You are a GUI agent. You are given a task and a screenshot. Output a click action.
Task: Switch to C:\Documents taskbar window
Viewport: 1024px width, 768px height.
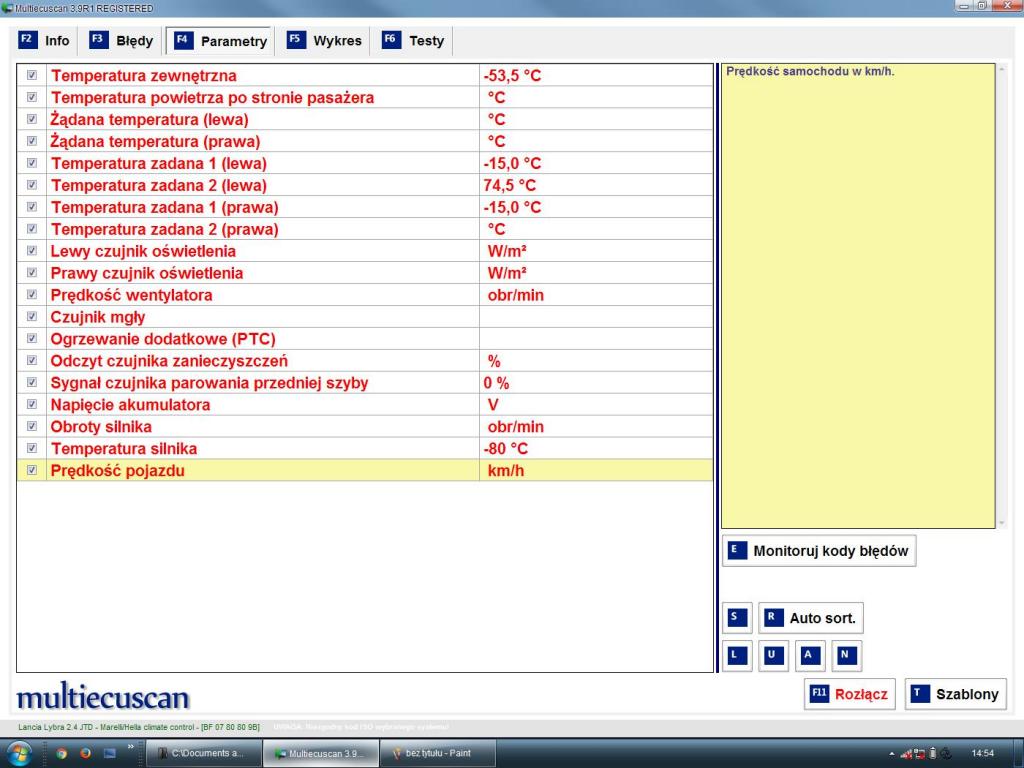[x=204, y=753]
